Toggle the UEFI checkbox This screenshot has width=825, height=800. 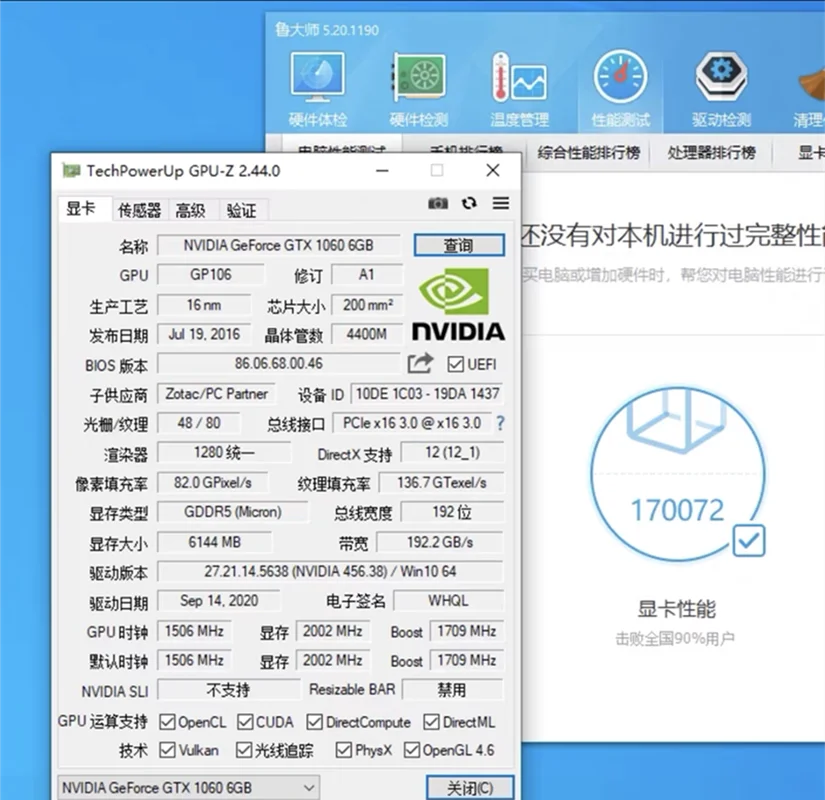(456, 364)
